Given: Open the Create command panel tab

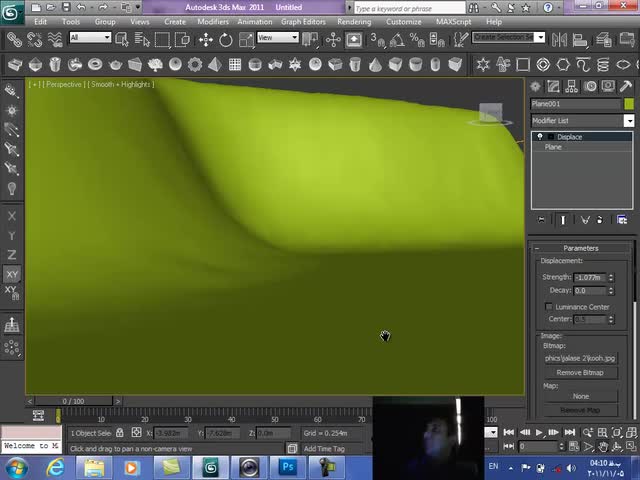Looking at the screenshot, I should pyautogui.click(x=535, y=86).
